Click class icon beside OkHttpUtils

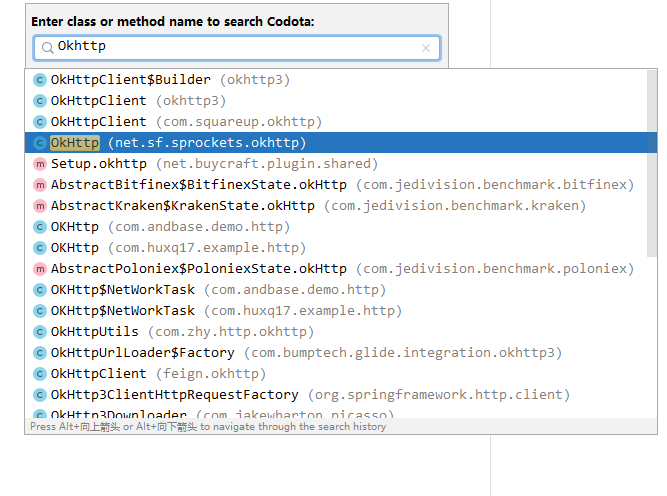pyautogui.click(x=40, y=332)
